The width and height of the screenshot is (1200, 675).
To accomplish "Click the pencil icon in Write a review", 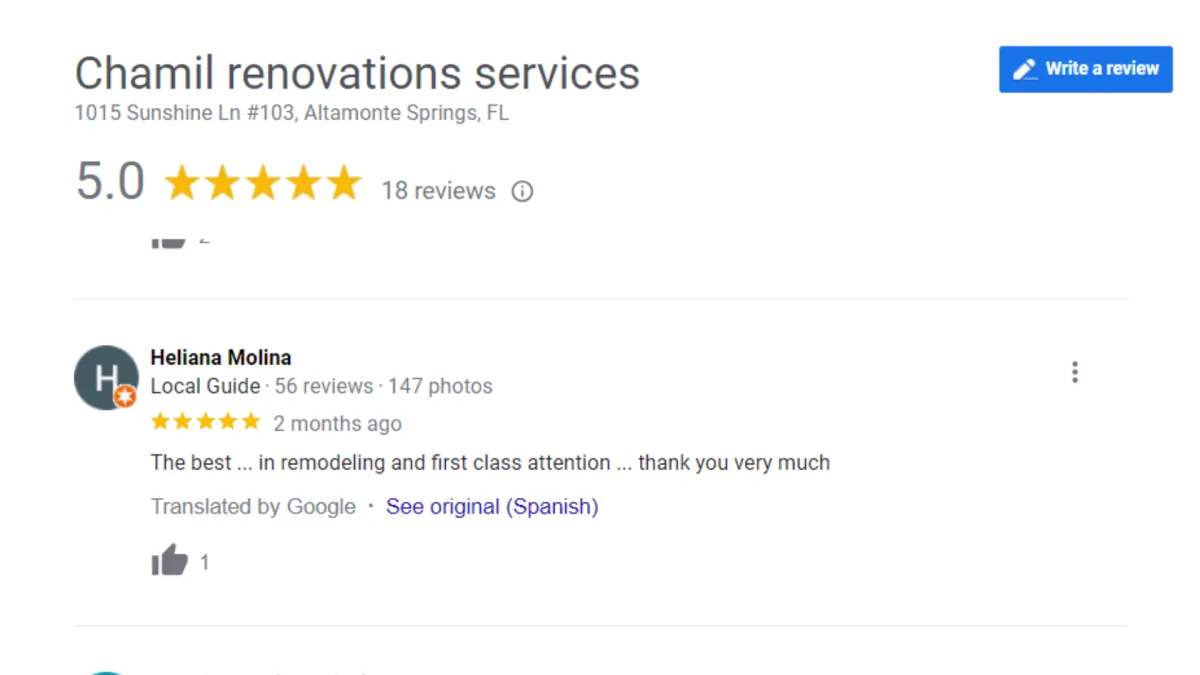I will coord(1025,69).
